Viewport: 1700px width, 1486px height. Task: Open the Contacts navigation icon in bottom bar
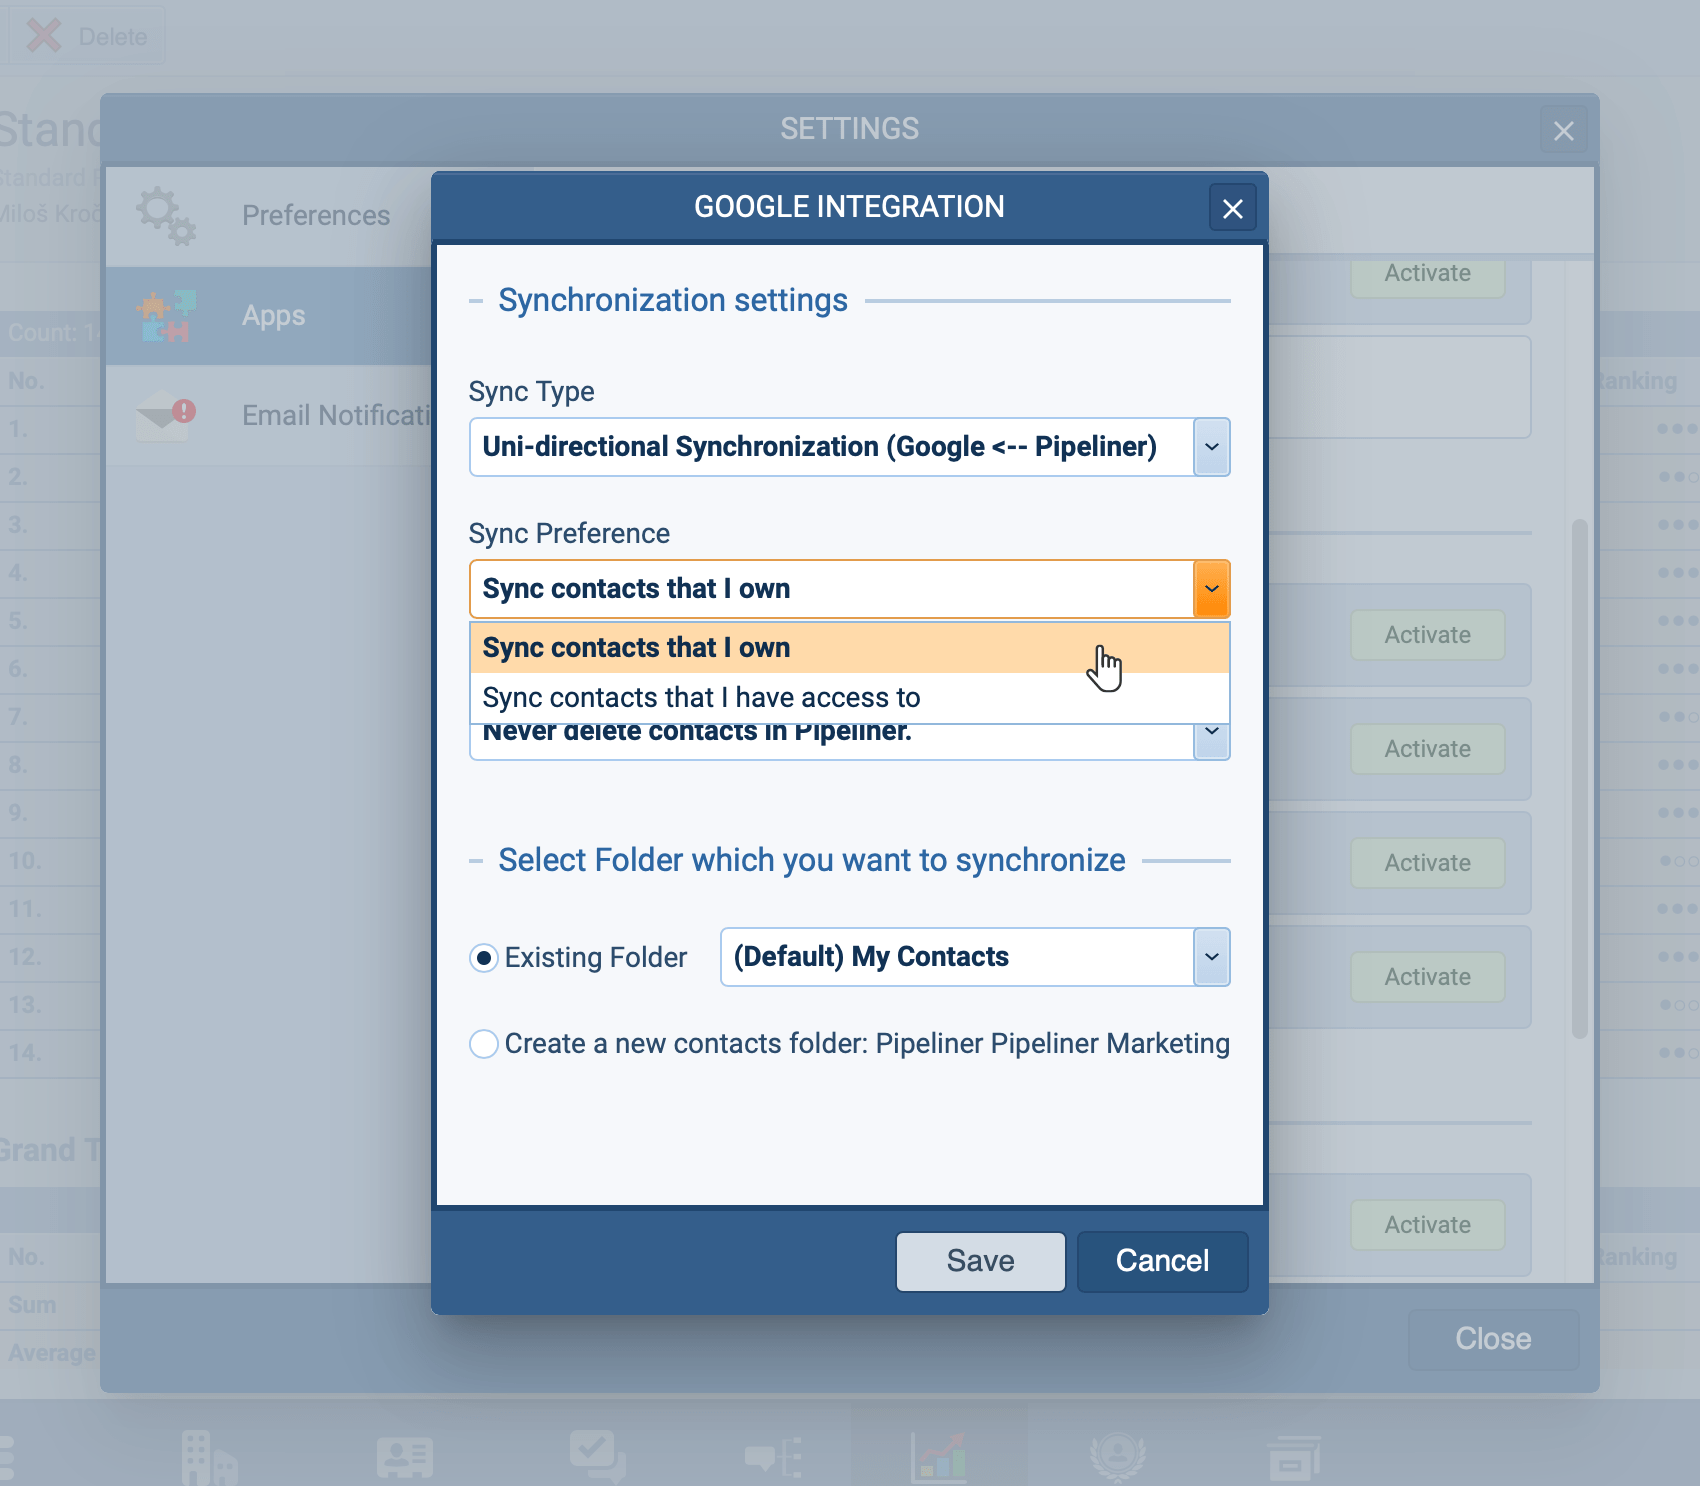click(x=404, y=1455)
